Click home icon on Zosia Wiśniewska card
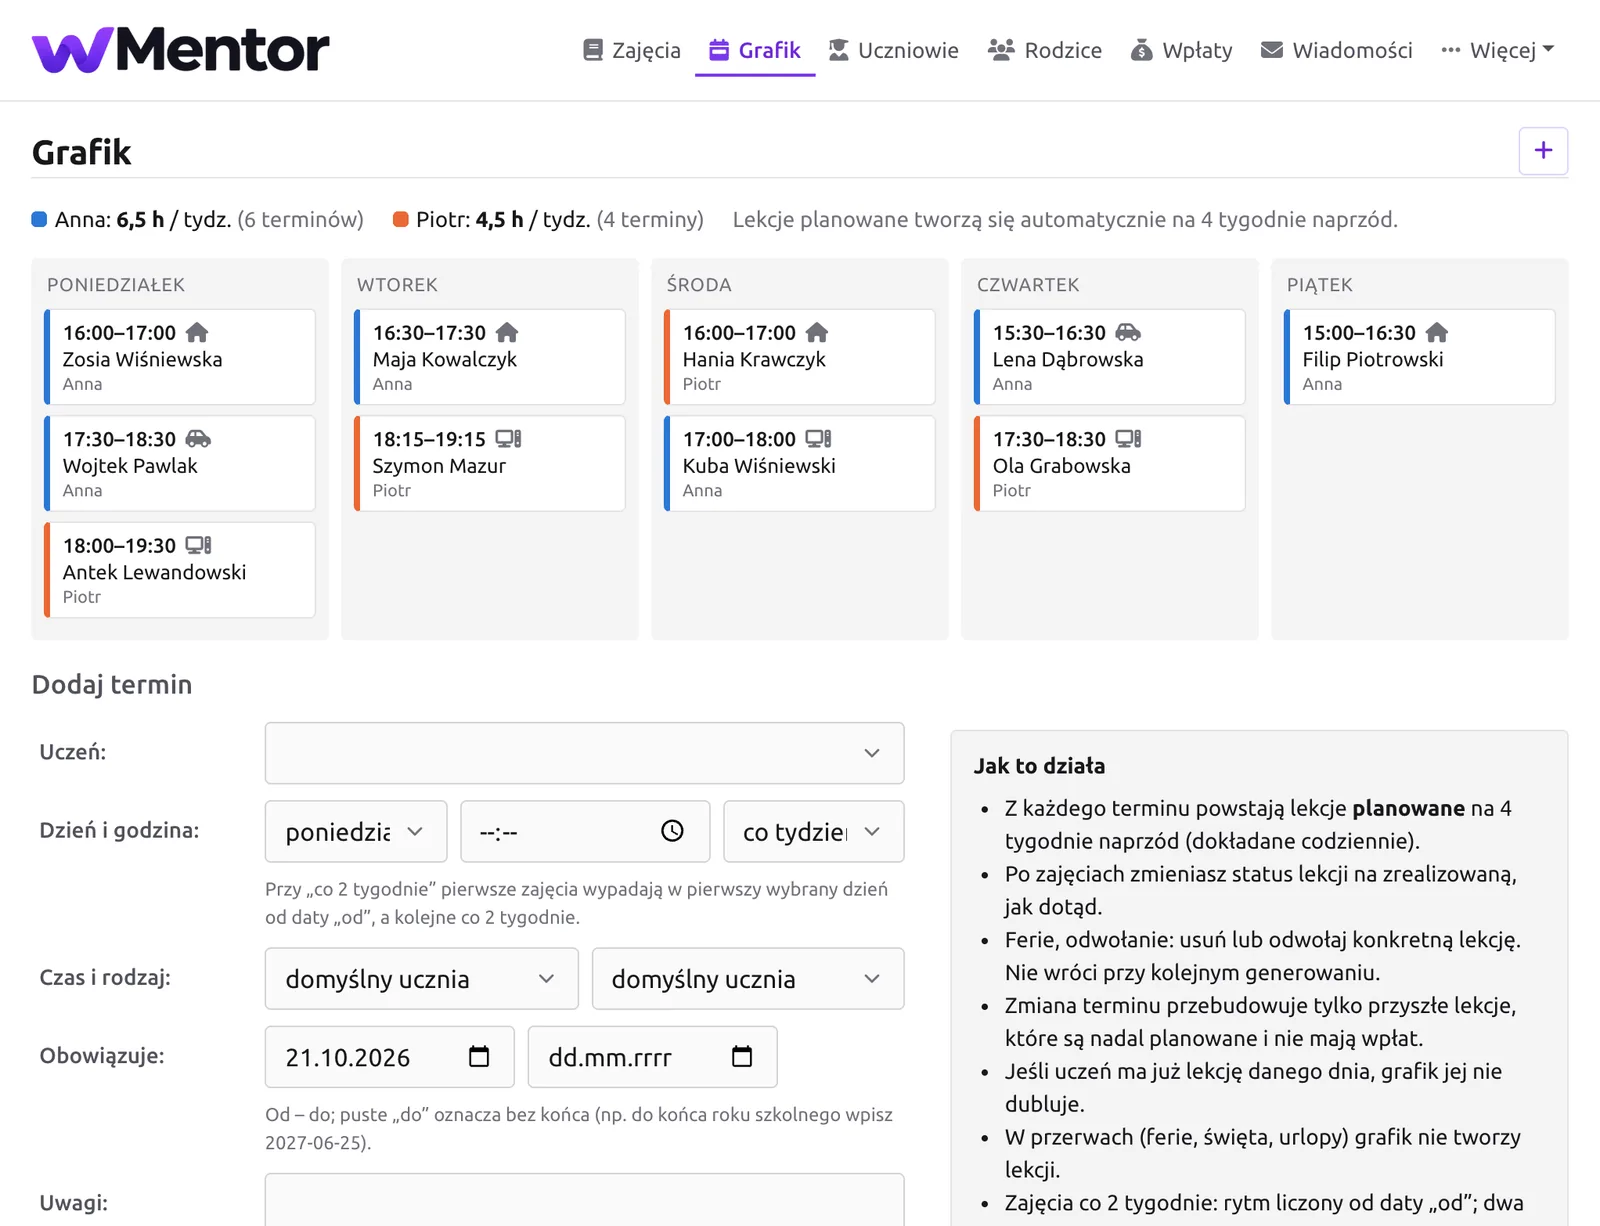The width and height of the screenshot is (1600, 1226). (x=197, y=332)
